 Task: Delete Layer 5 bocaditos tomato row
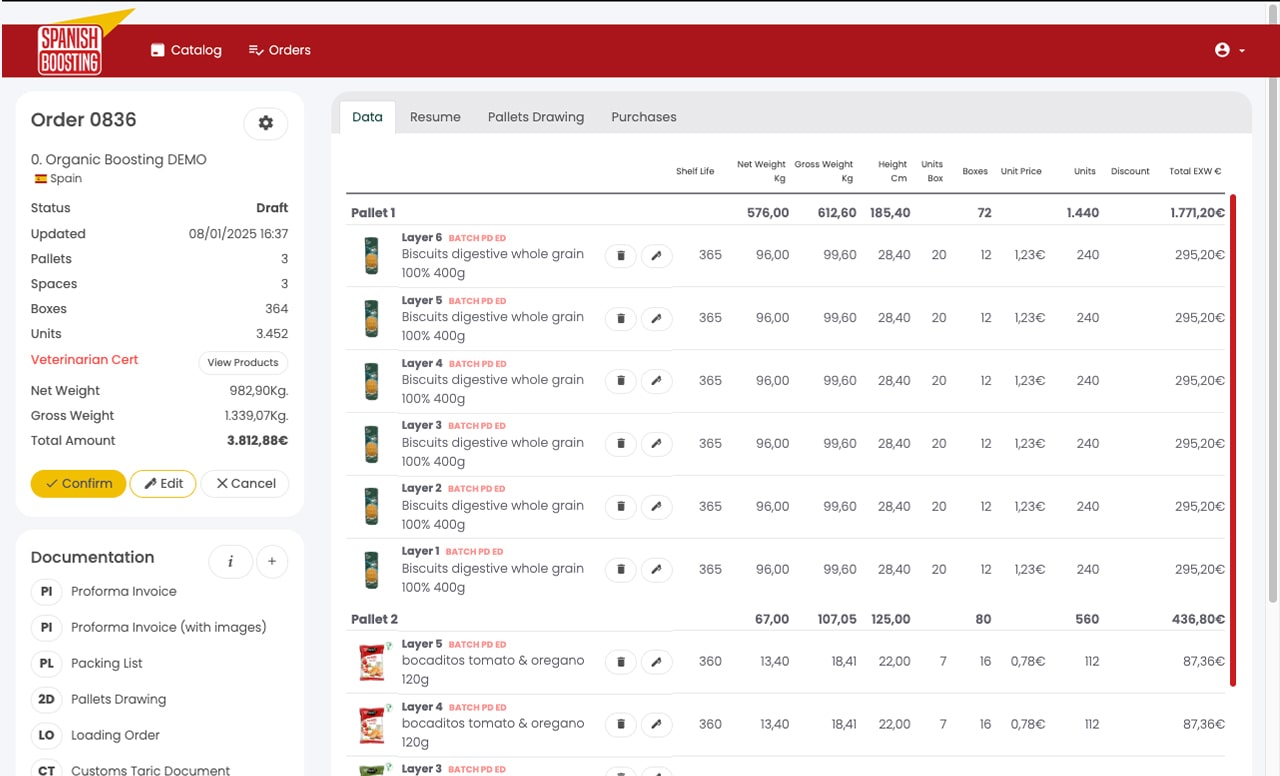(620, 662)
